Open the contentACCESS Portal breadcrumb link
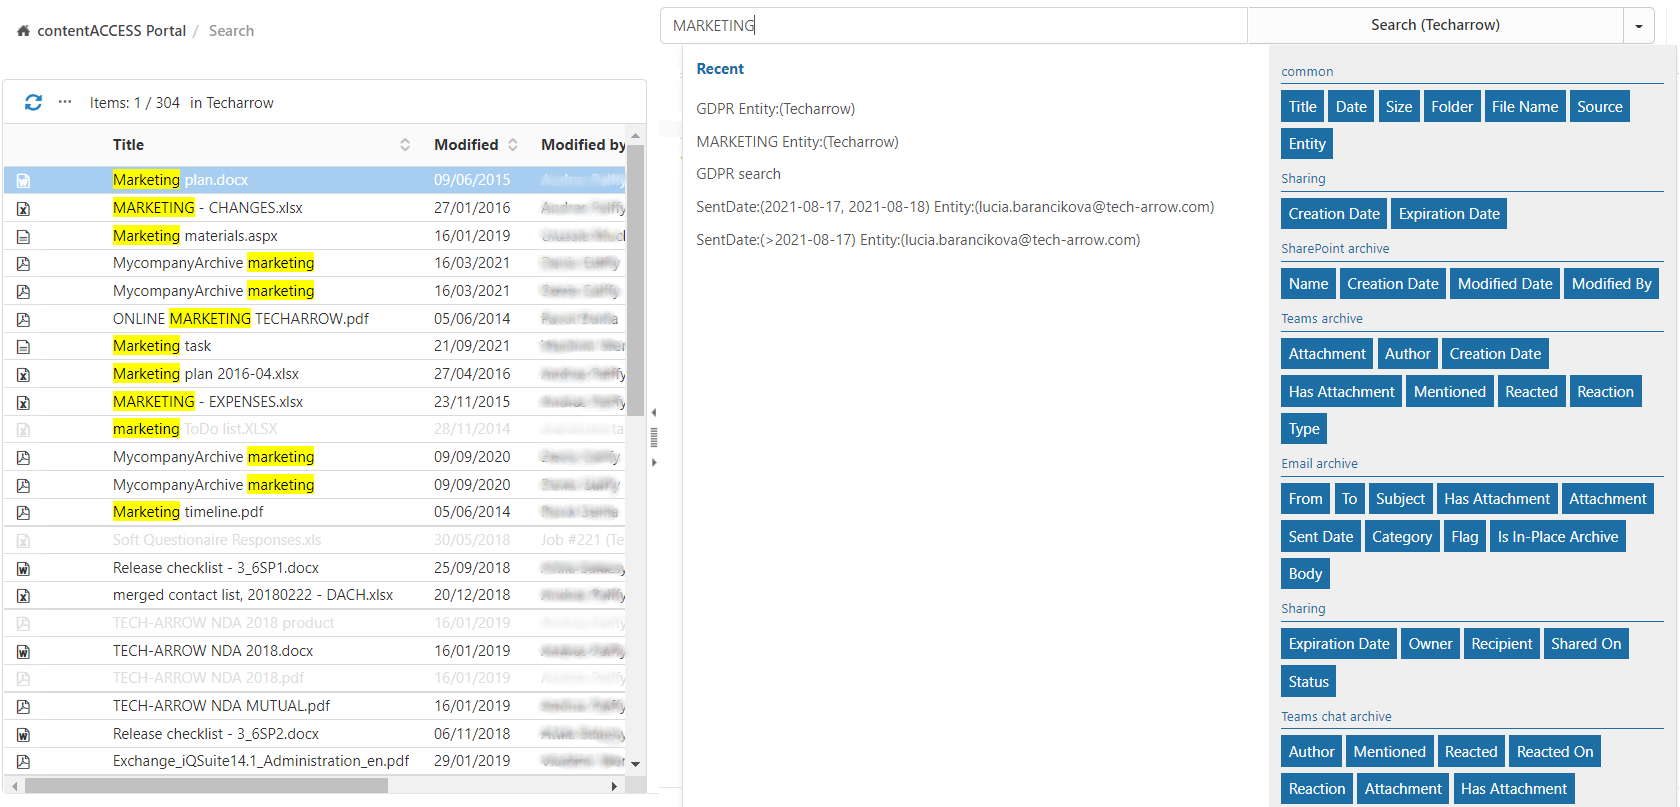 112,31
